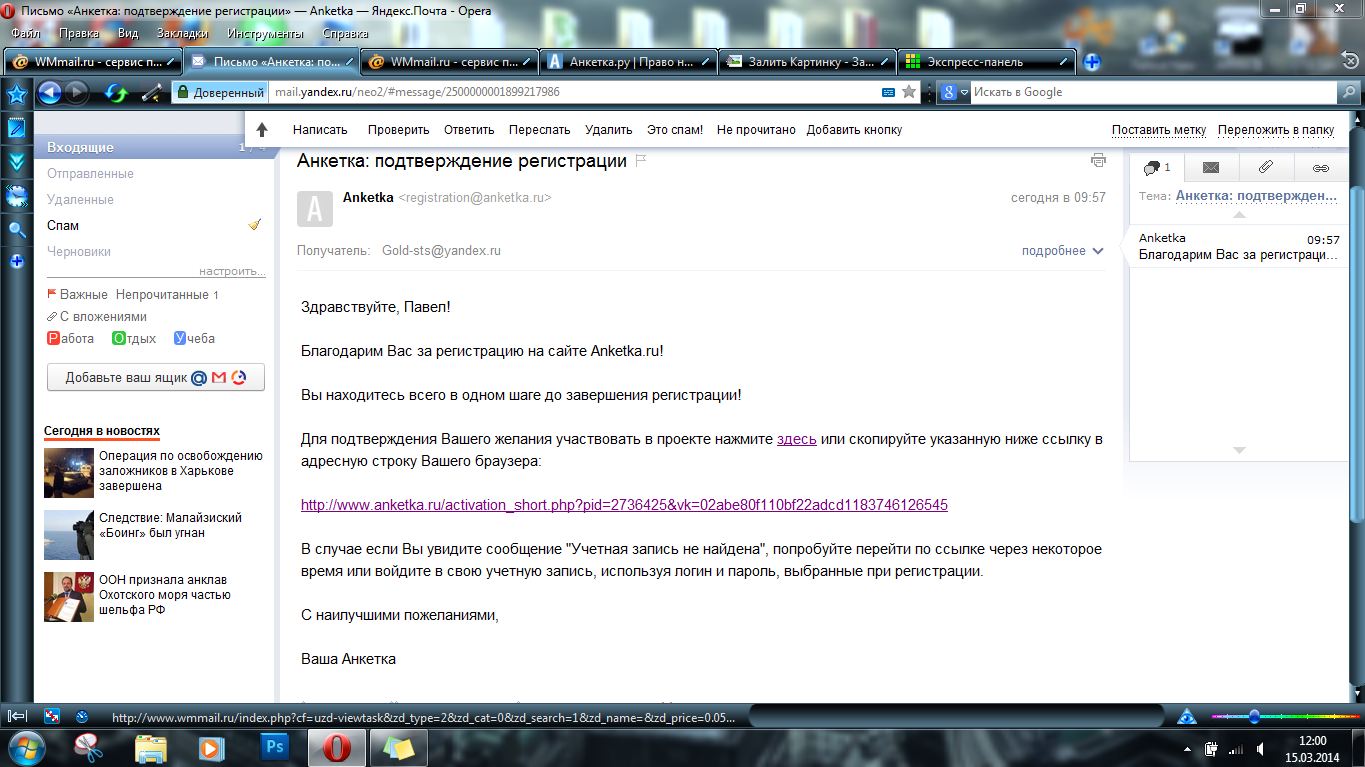Click the address bar URL field

pyautogui.click(x=573, y=92)
